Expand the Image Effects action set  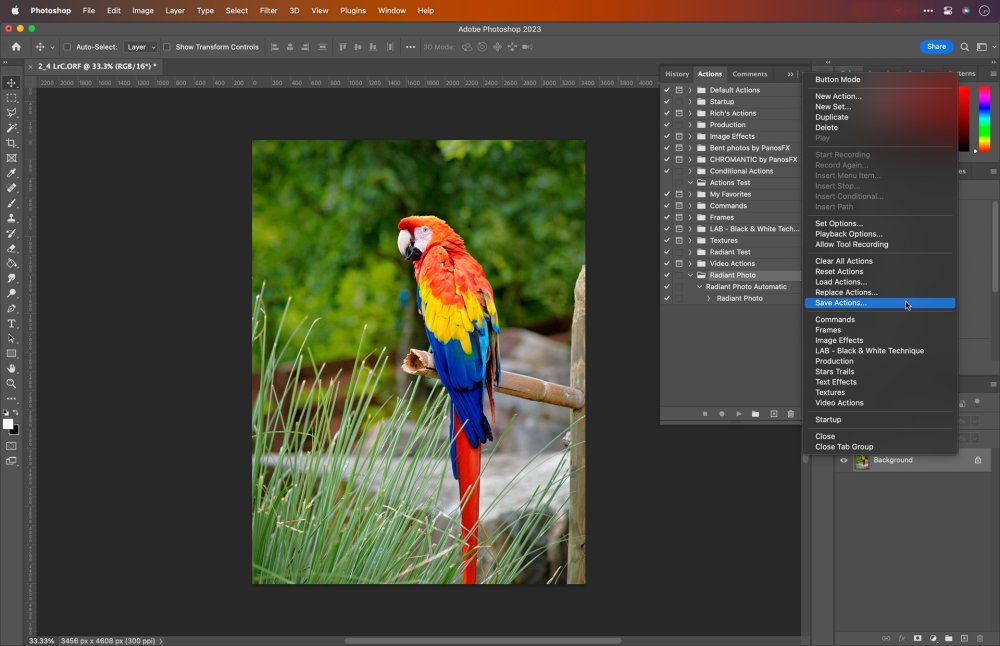point(690,136)
